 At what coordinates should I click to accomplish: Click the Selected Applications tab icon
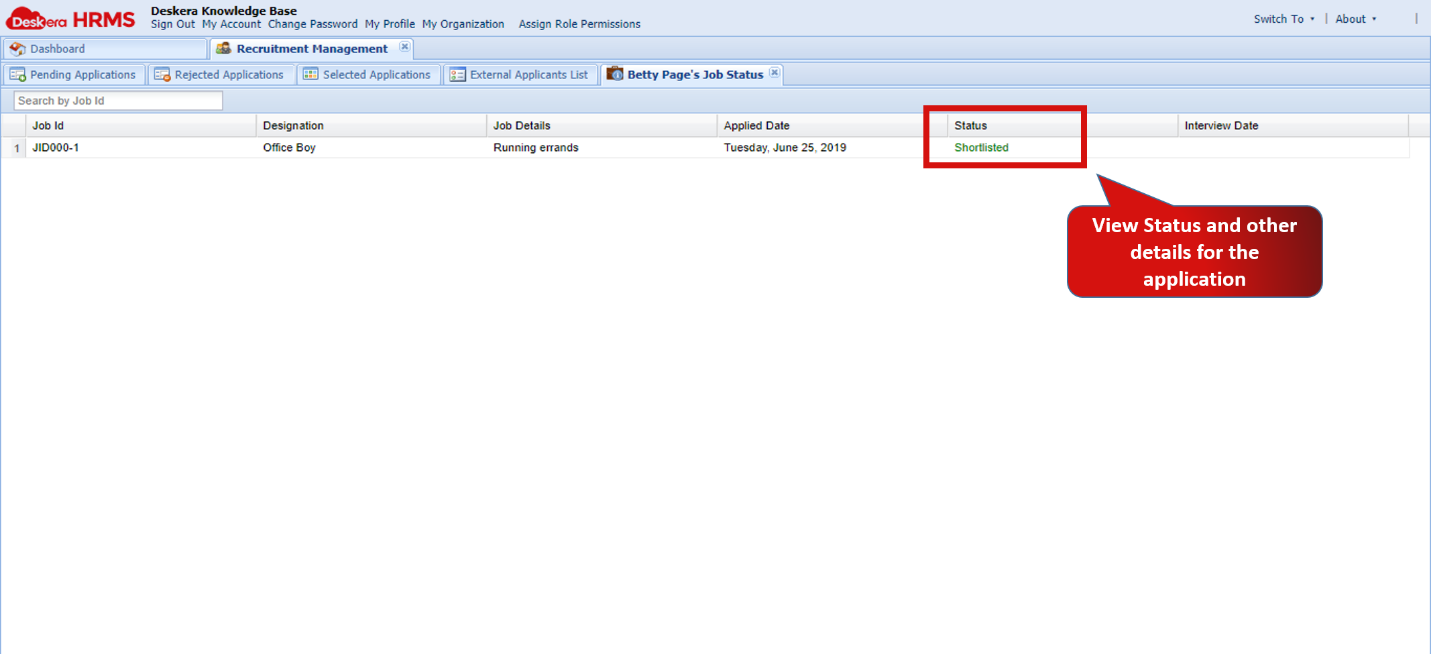pos(311,75)
